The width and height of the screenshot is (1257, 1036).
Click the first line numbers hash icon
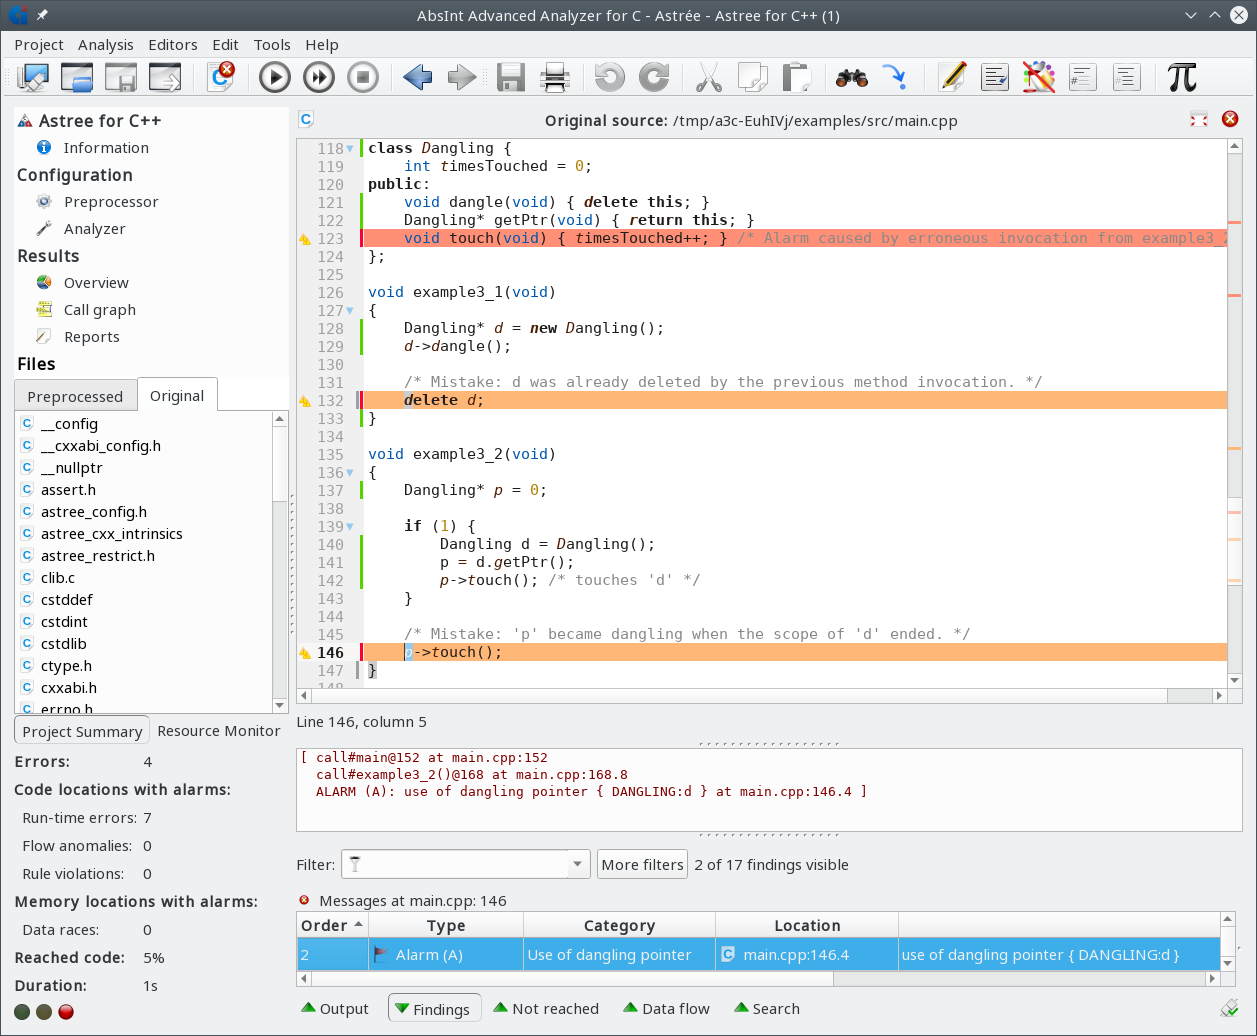pos(1083,77)
